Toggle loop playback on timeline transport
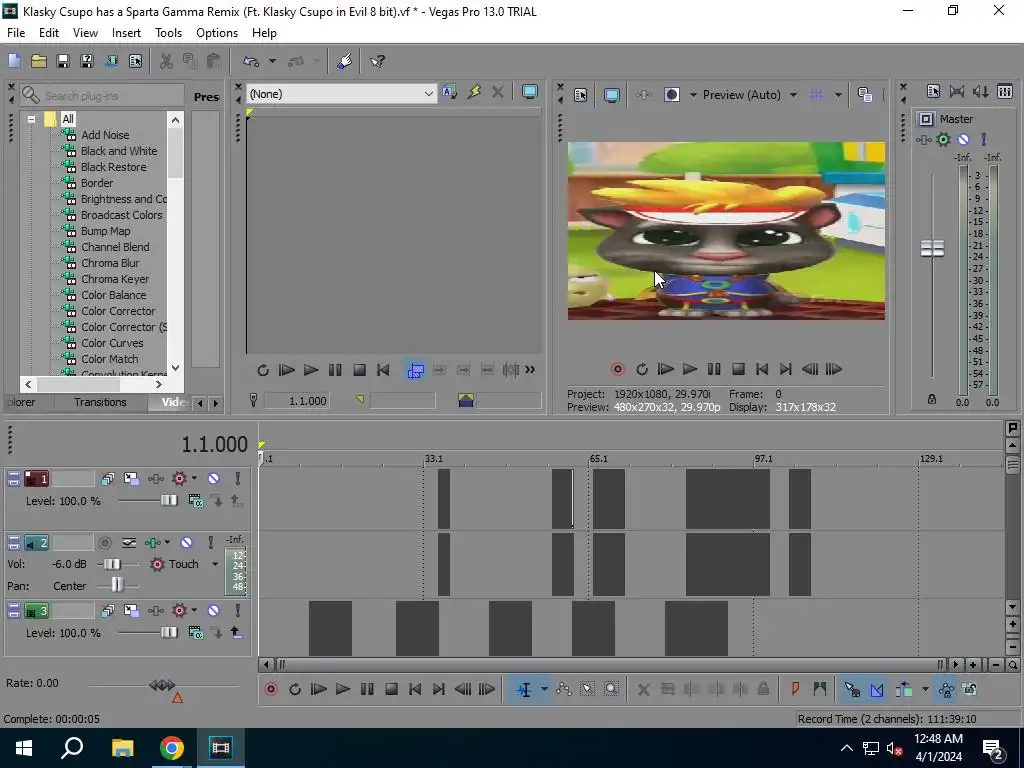 295,689
